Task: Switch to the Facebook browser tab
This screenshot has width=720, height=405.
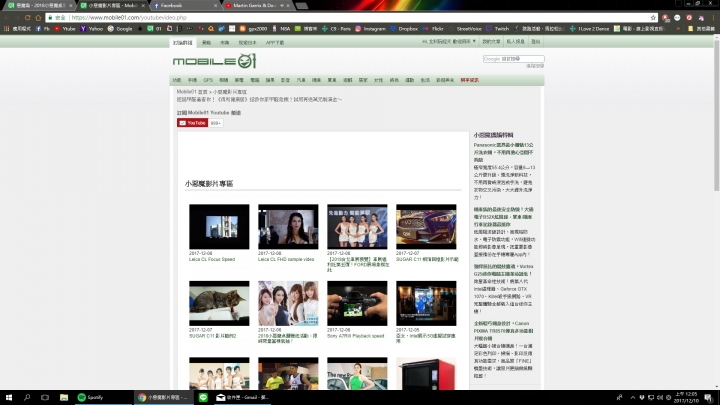Action: coord(163,5)
